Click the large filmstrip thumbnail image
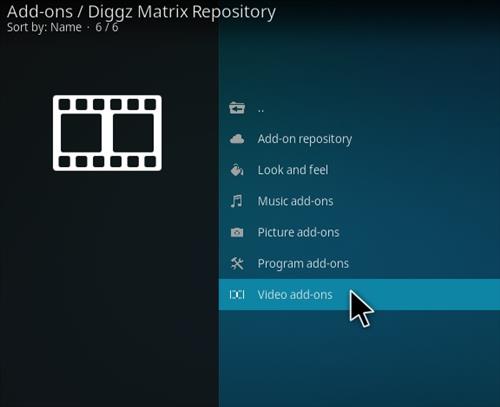500x407 pixels. click(107, 133)
